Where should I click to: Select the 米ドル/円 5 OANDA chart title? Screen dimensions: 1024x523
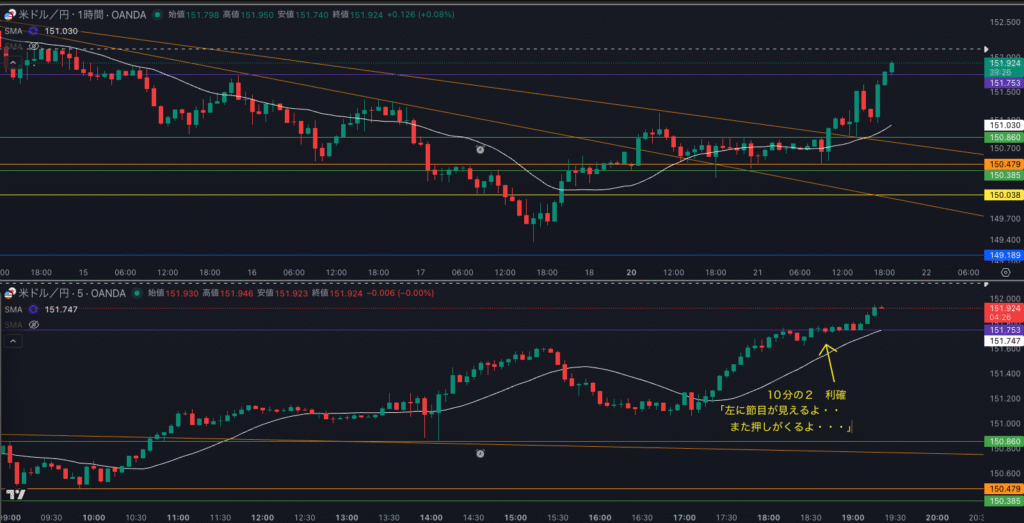68,293
